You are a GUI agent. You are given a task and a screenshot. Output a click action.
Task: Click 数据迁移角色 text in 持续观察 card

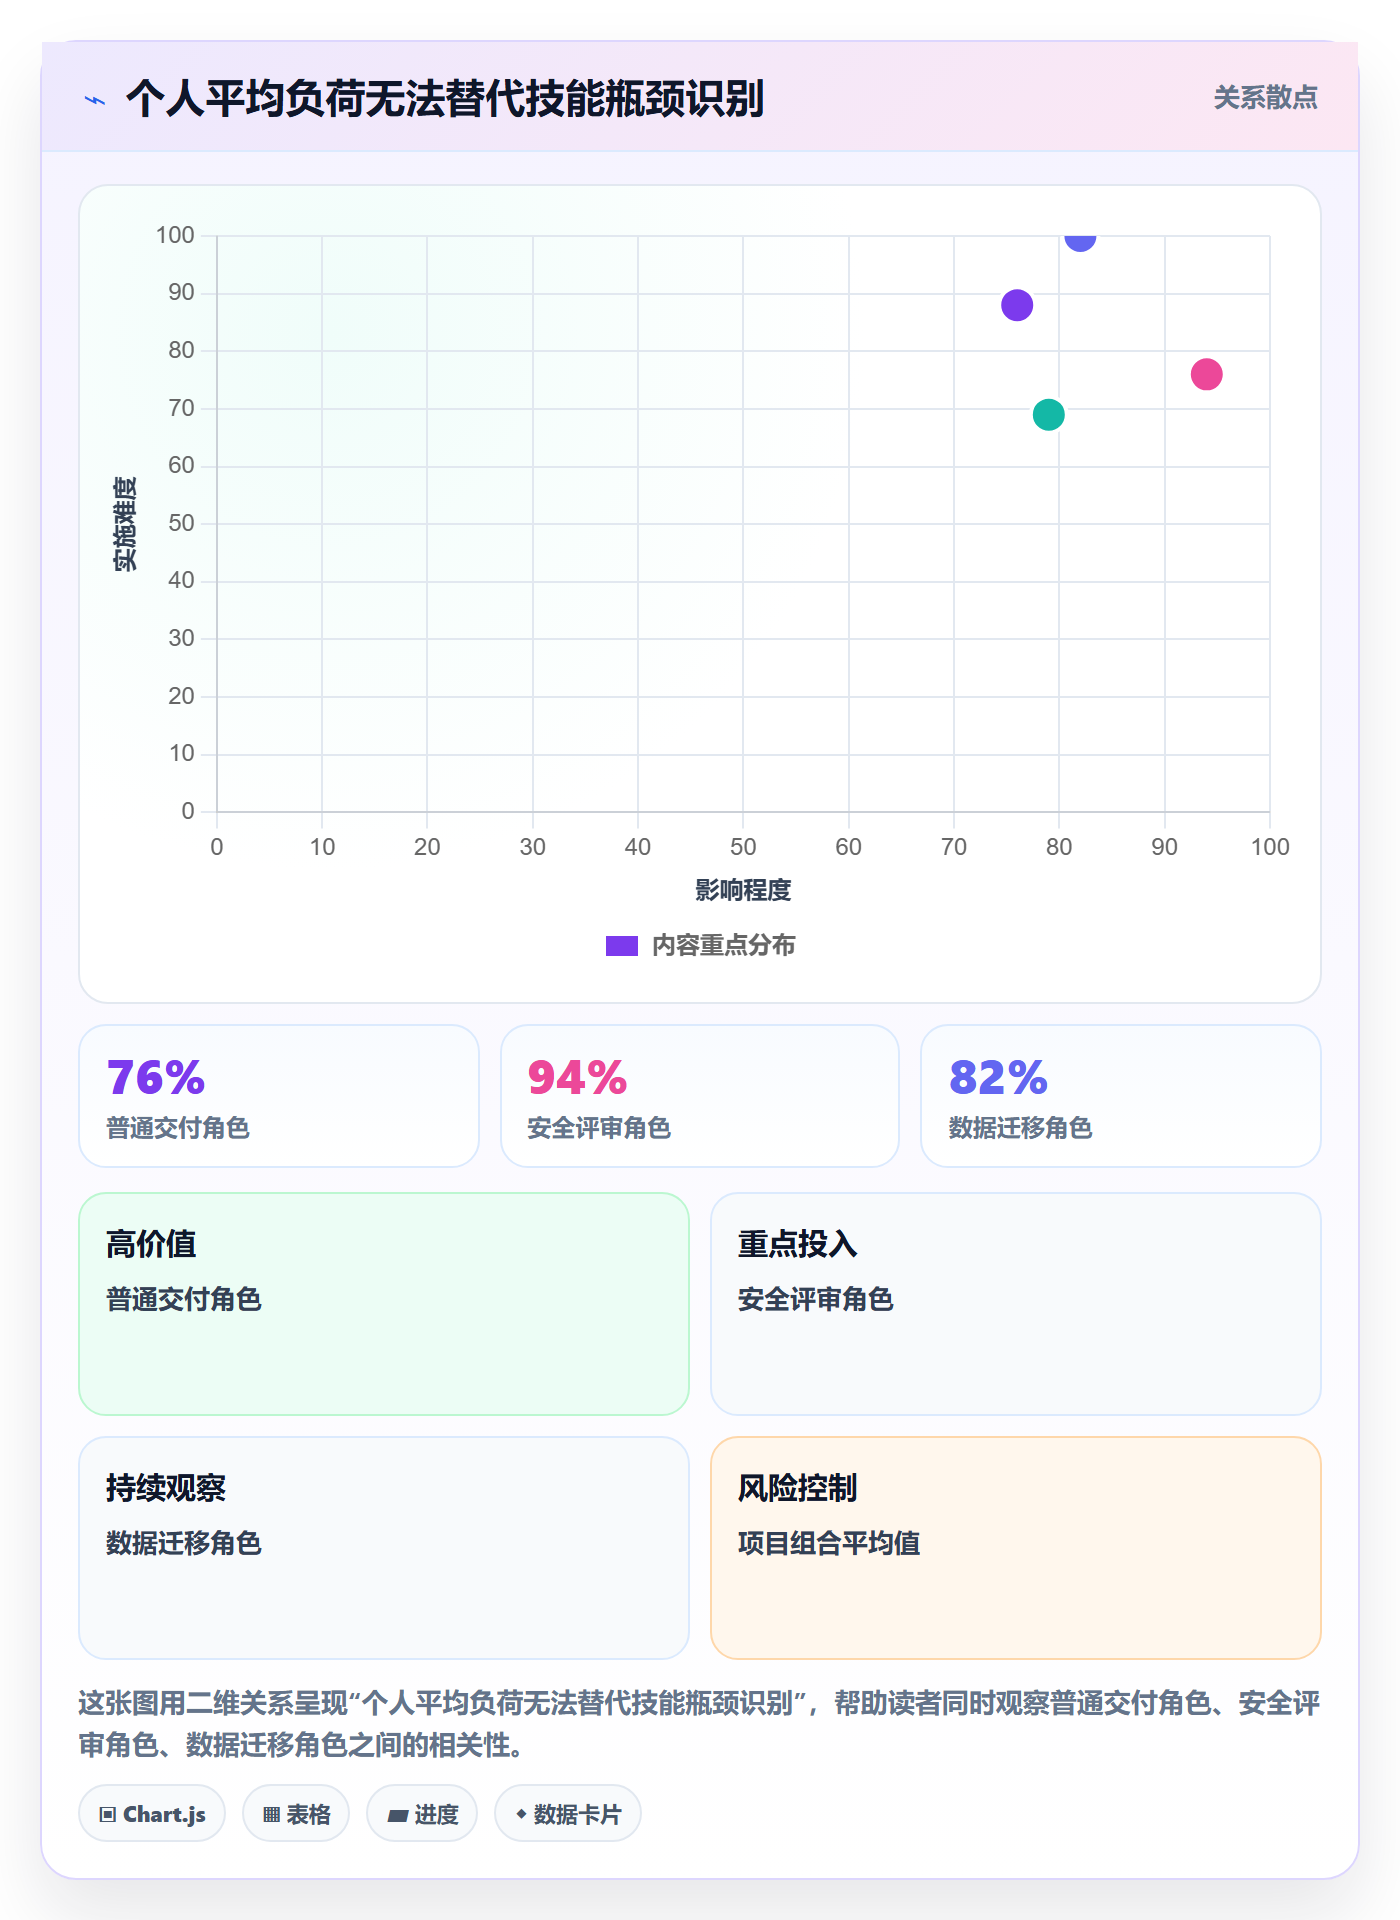(x=184, y=1543)
